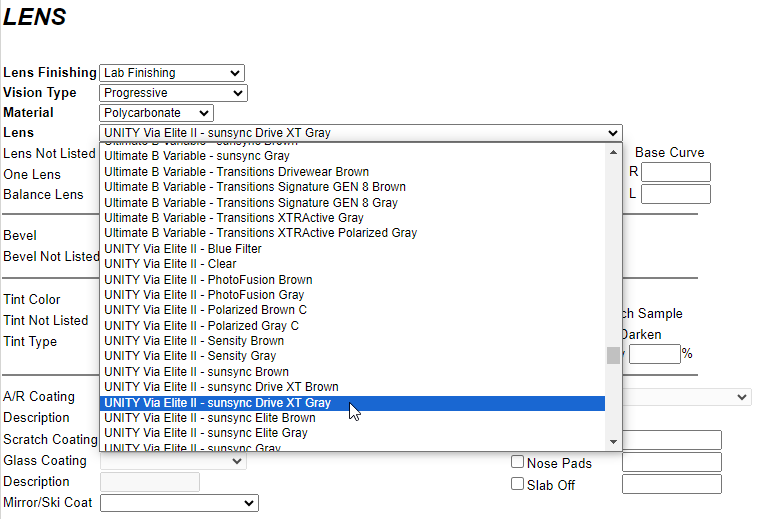Select UNITY Via Elite II - PhotoFusion Brown
766x519 pixels.
pyautogui.click(x=208, y=280)
